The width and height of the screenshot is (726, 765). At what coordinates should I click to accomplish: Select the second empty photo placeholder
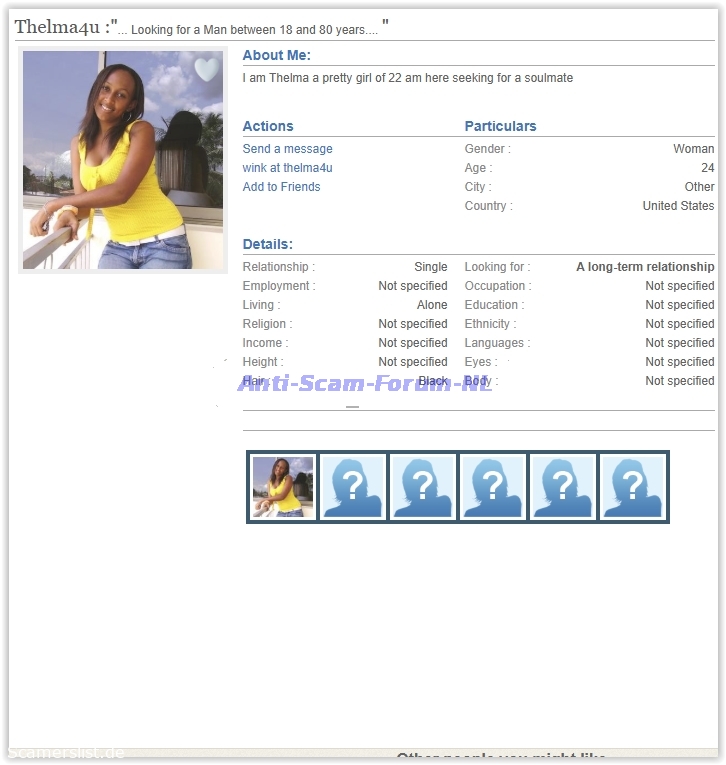pyautogui.click(x=422, y=487)
